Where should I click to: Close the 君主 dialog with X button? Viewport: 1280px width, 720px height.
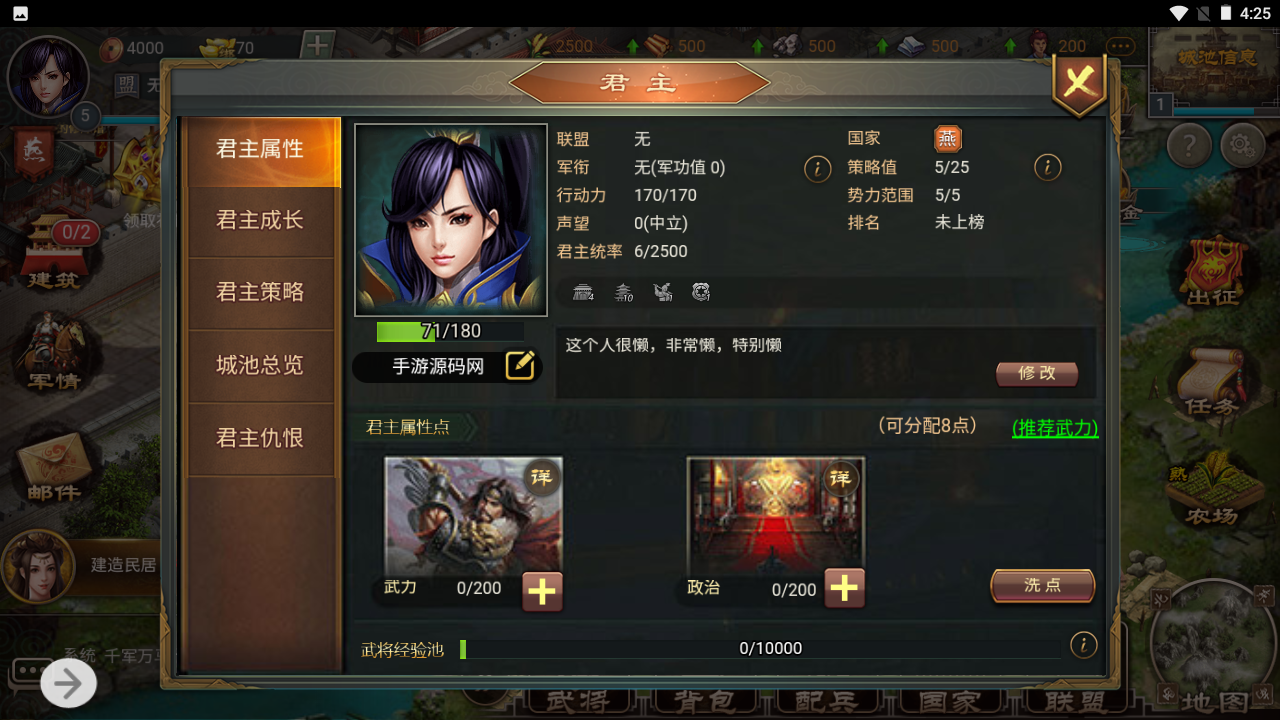click(1079, 84)
